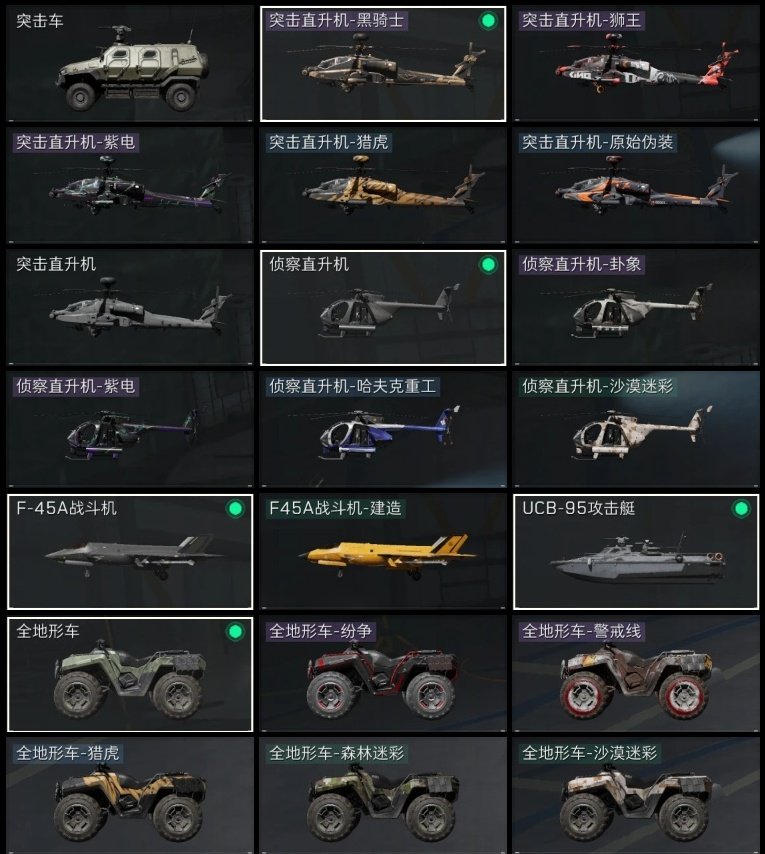Select the 突击直升机-猎虎 tiger camo skin

click(x=383, y=186)
